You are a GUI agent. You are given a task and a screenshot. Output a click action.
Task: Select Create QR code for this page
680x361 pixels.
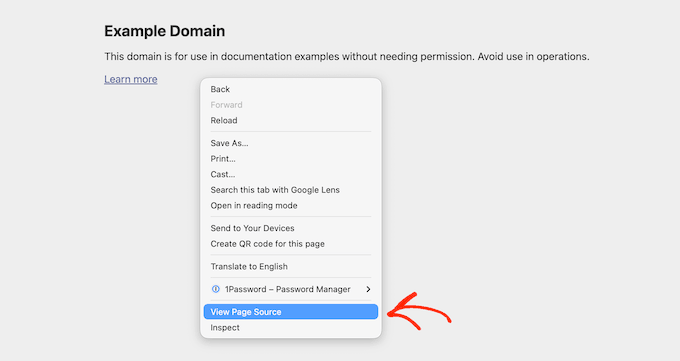291,244
